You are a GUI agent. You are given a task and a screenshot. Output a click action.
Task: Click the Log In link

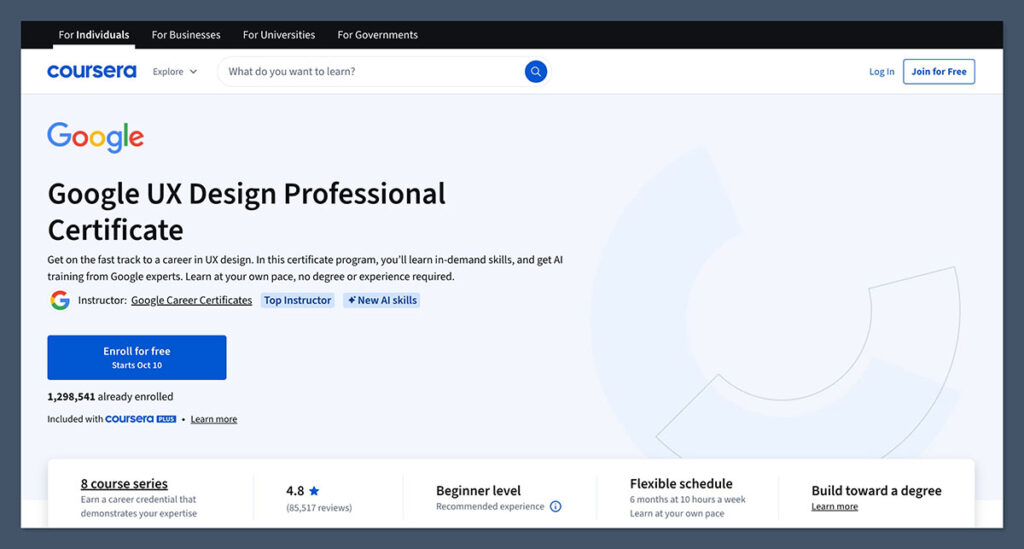(x=882, y=72)
